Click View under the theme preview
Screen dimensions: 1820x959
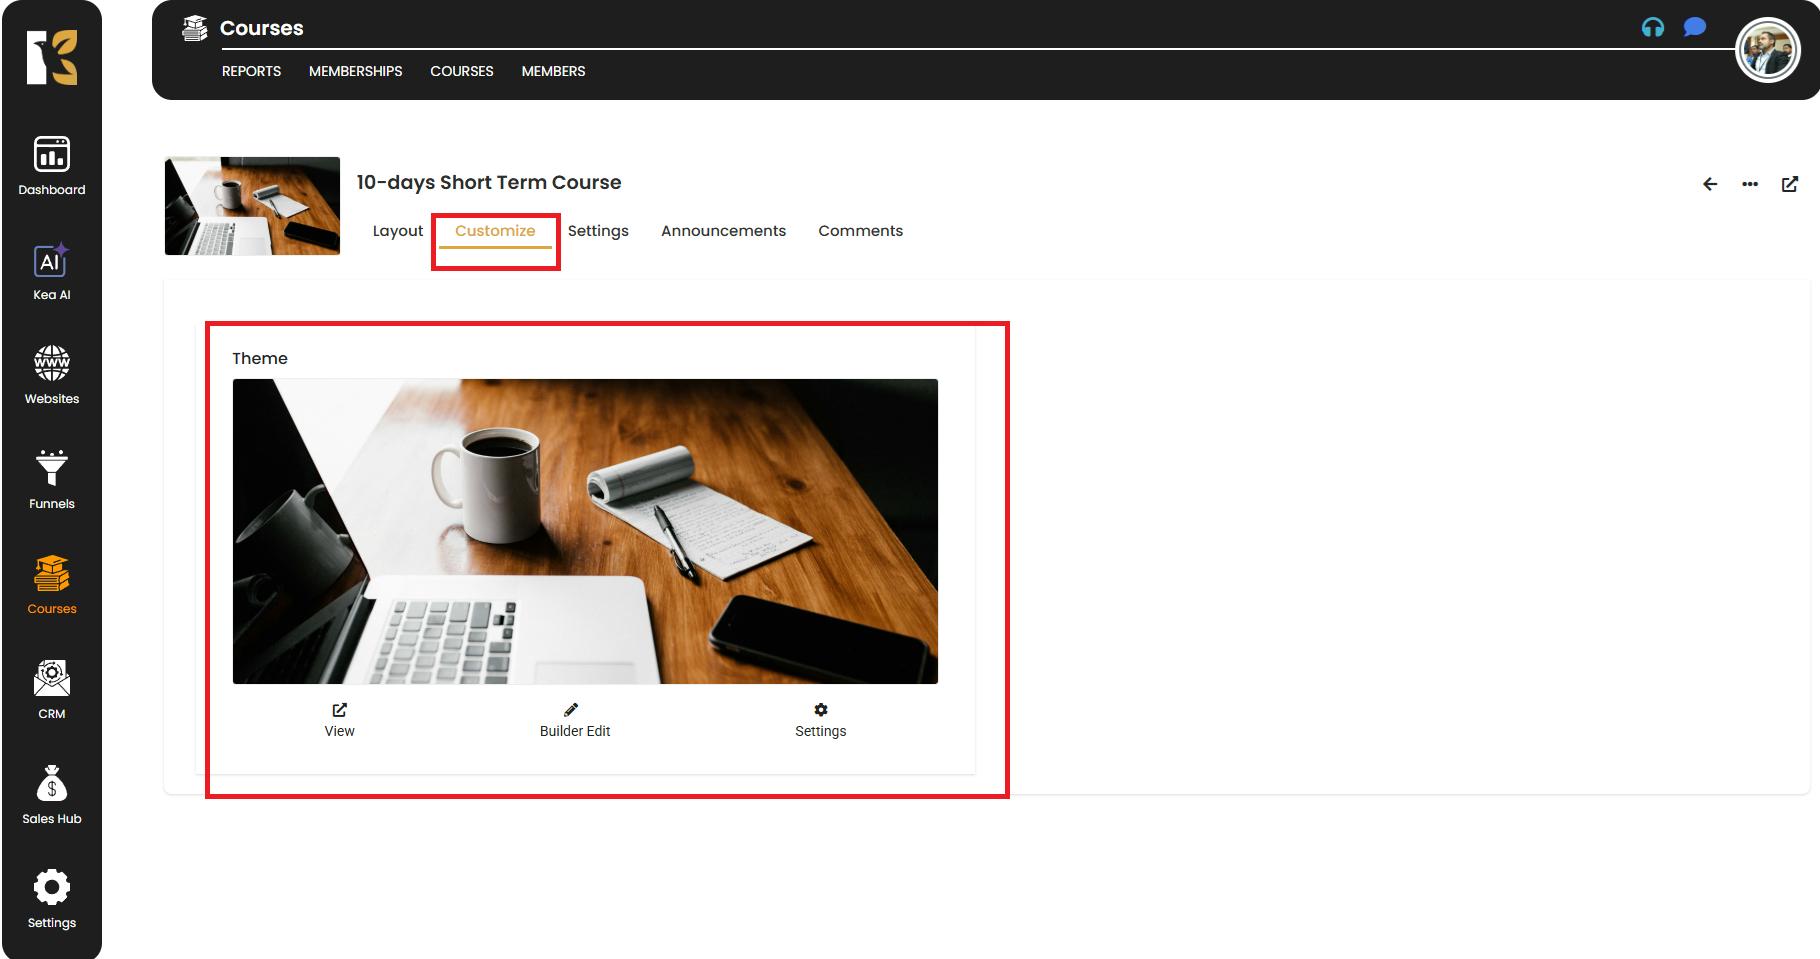coord(339,720)
